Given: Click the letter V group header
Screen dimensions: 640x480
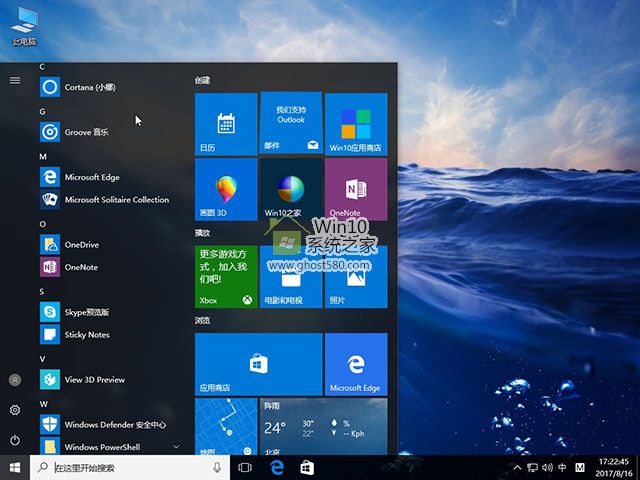Looking at the screenshot, I should tap(42, 359).
